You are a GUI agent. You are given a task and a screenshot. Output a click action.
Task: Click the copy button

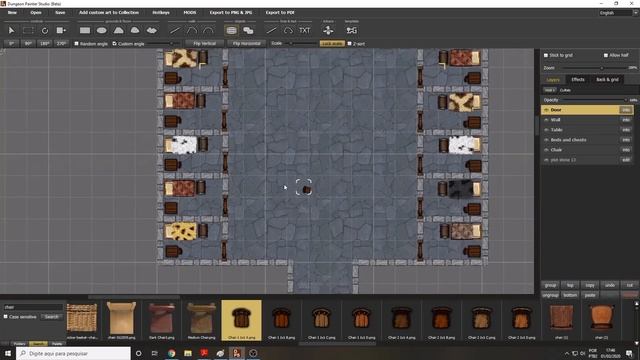click(590, 285)
